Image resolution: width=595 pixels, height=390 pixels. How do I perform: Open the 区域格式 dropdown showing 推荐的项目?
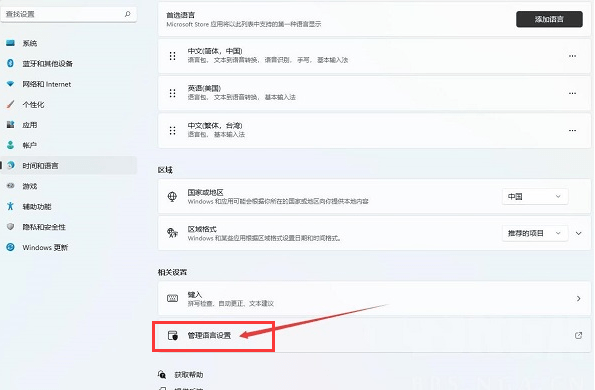coord(535,233)
